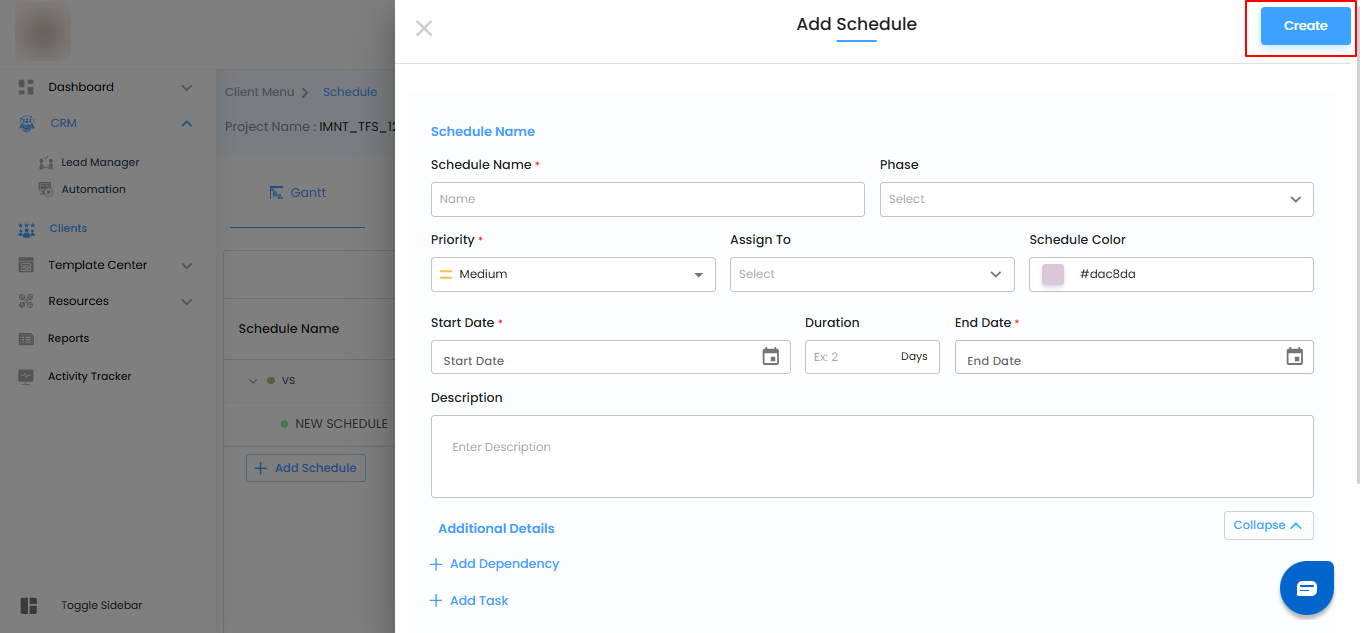Image resolution: width=1366 pixels, height=633 pixels.
Task: Open the Start Date calendar icon
Action: pyautogui.click(x=770, y=357)
